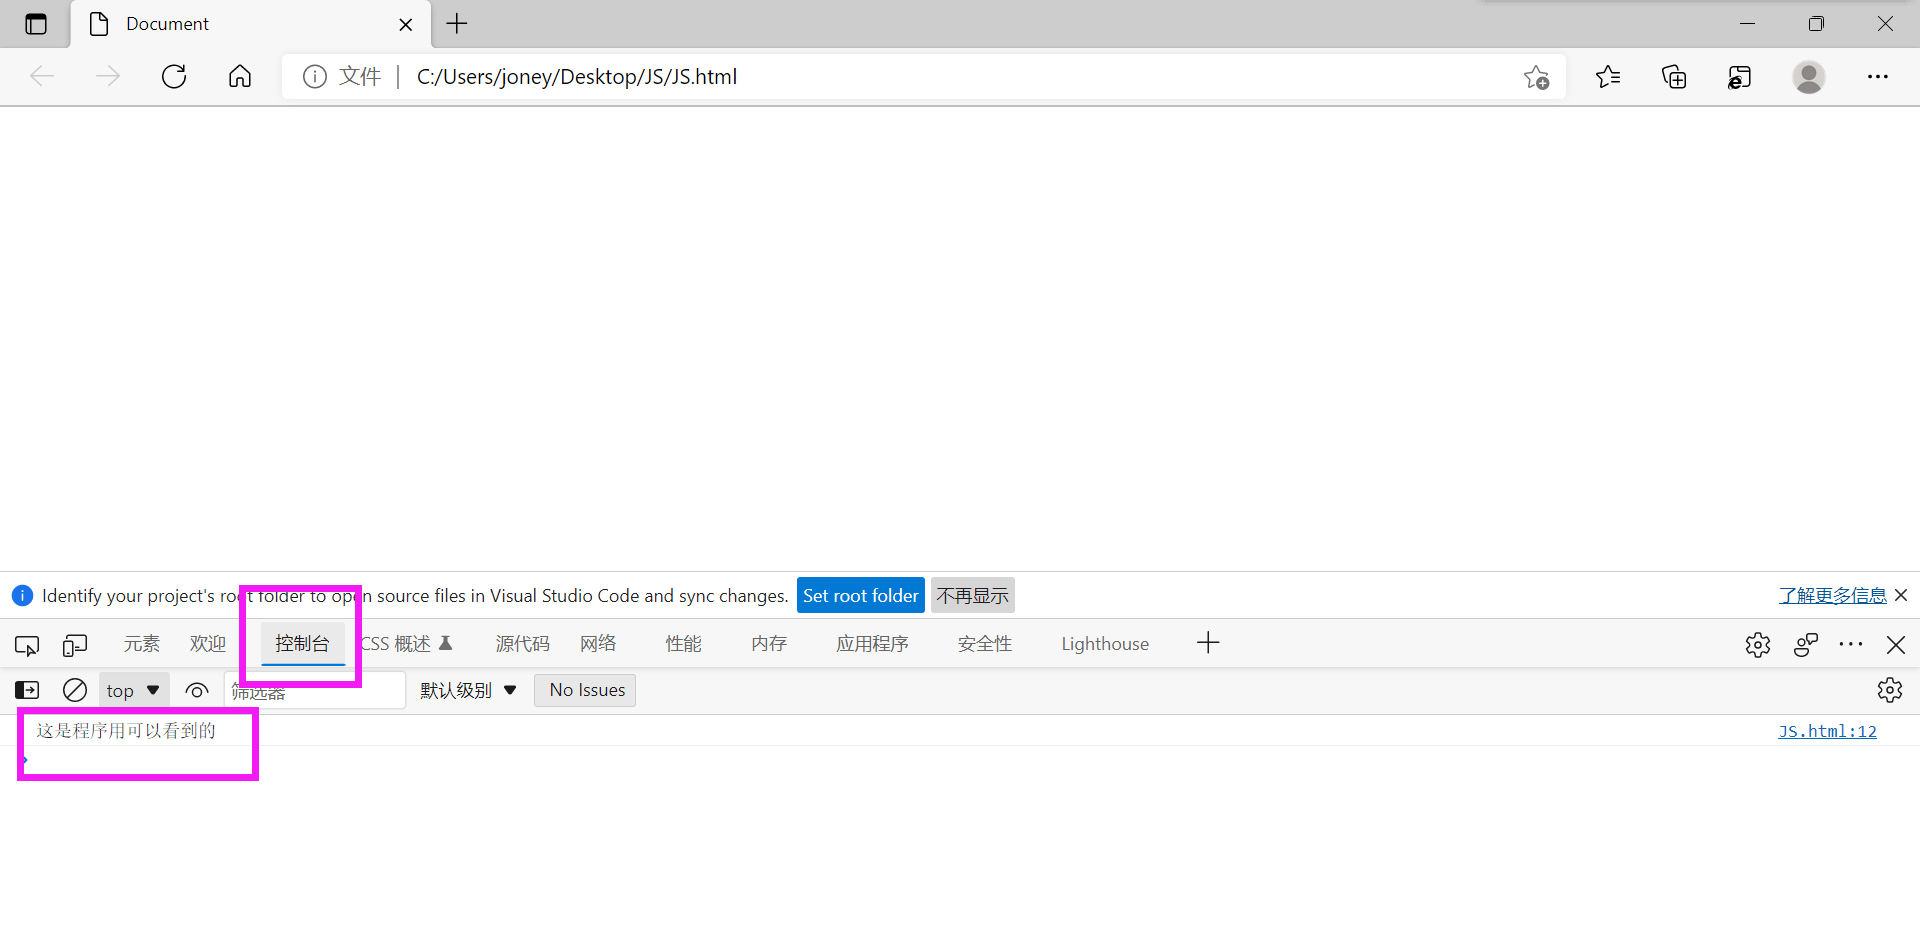Image resolution: width=1920 pixels, height=931 pixels.
Task: Open the Favorites list
Action: click(x=1608, y=76)
